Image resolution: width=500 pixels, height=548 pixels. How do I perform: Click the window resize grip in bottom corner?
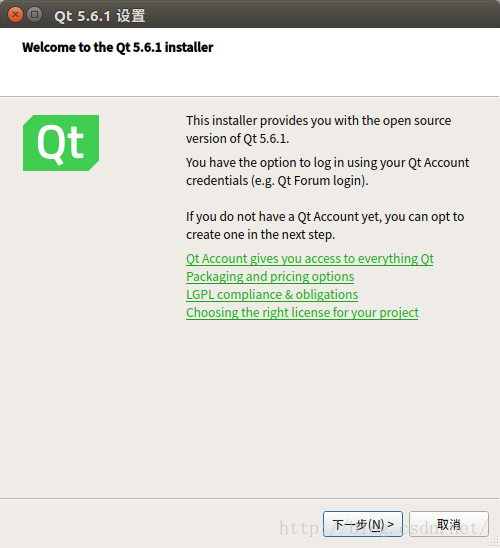[x=494, y=542]
